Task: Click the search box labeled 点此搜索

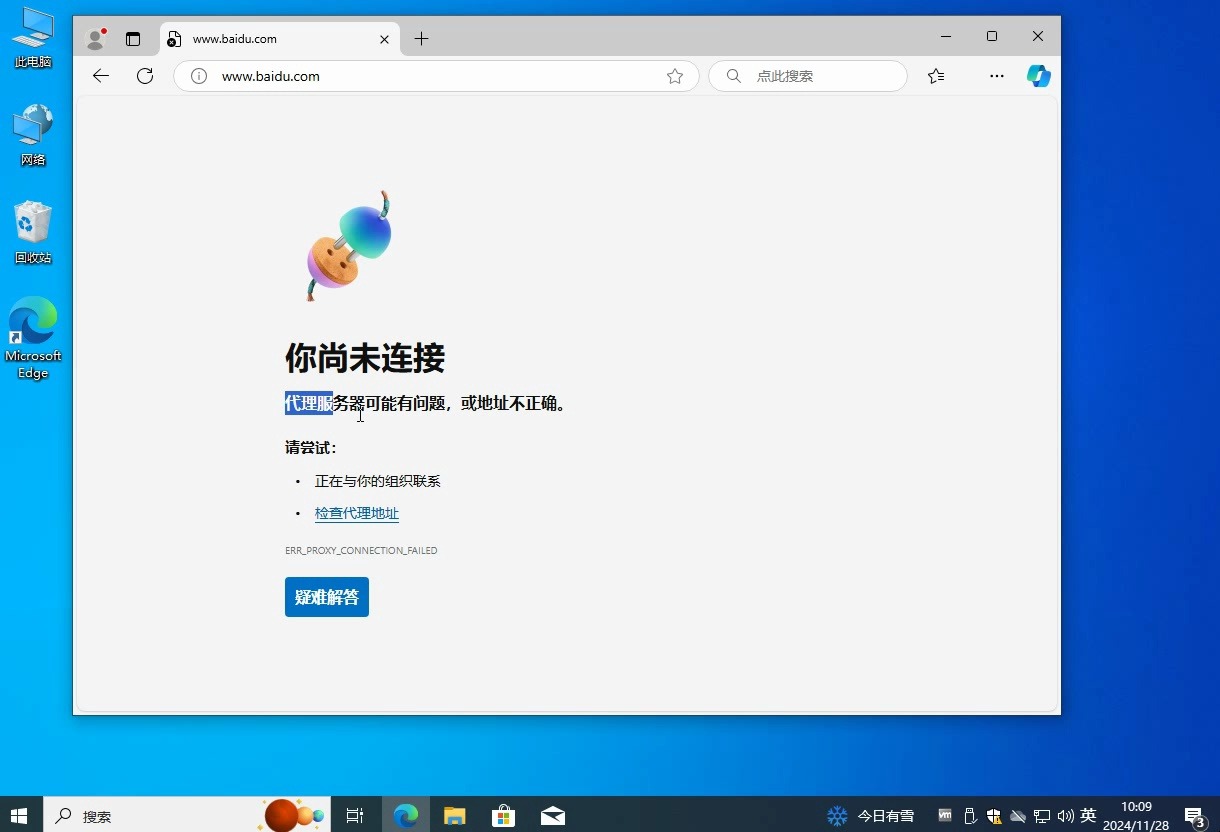Action: point(808,76)
